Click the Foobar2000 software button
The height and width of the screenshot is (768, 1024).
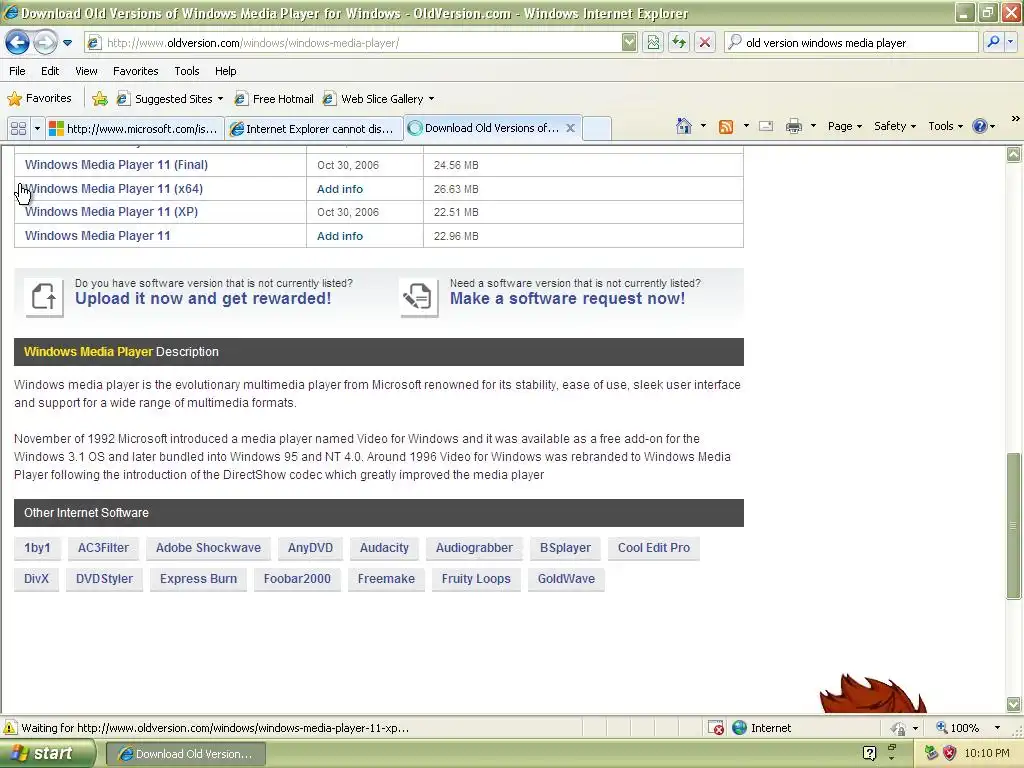point(297,579)
